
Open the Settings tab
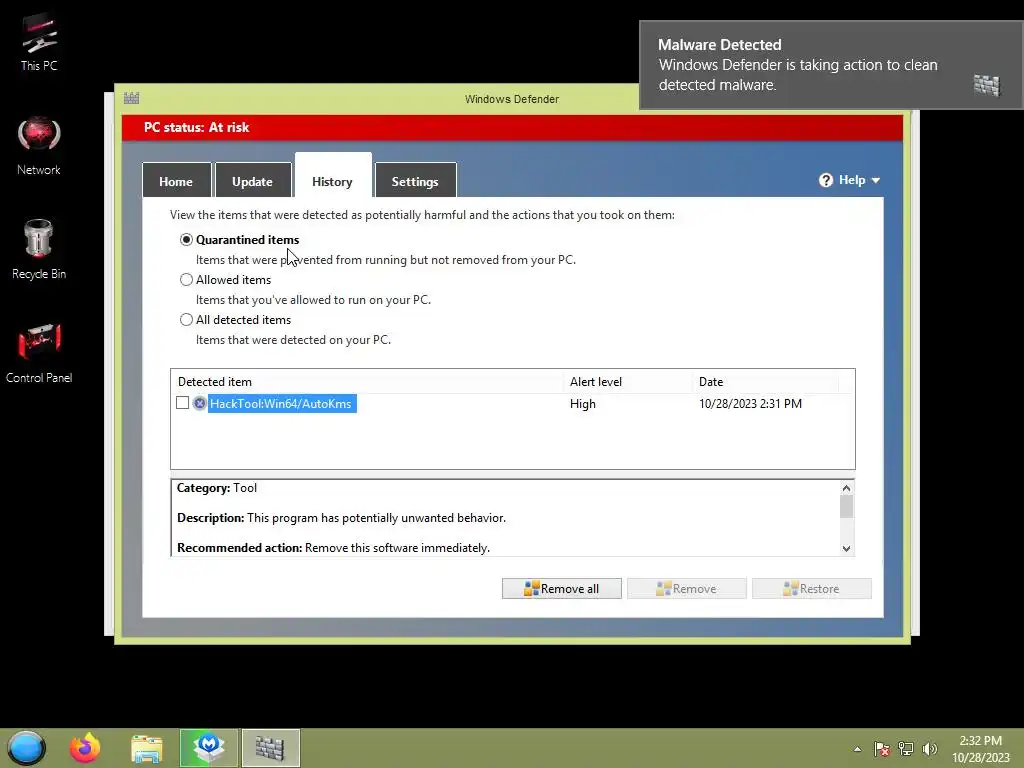(415, 181)
